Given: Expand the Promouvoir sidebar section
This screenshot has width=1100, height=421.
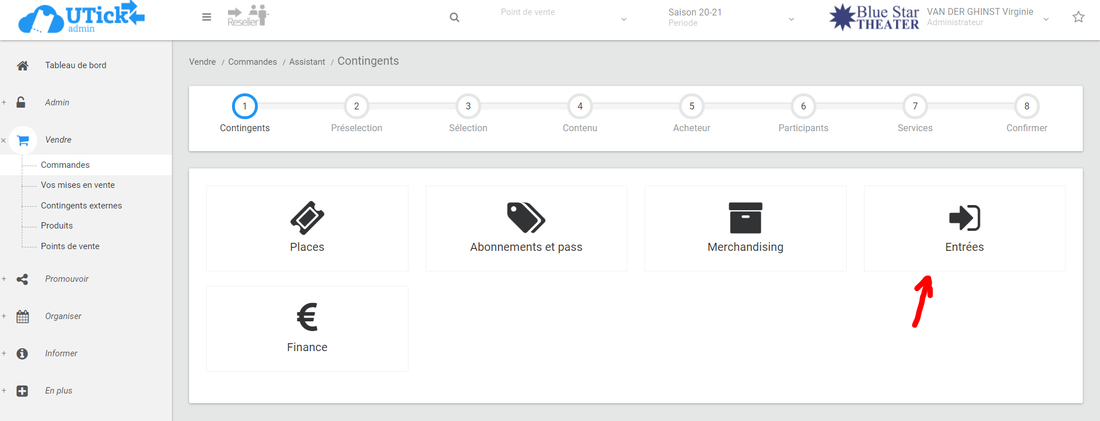Looking at the screenshot, I should 66,279.
